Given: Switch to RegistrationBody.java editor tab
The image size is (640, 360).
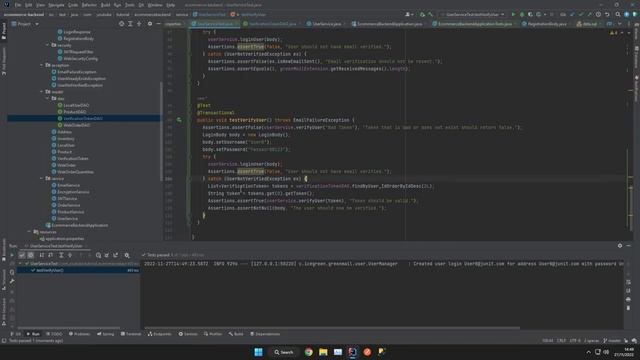Looking at the screenshot, I should click(544, 24).
